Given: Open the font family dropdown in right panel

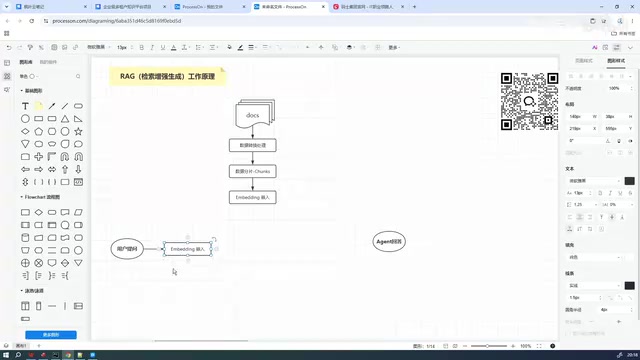Looking at the screenshot, I should tap(594, 180).
